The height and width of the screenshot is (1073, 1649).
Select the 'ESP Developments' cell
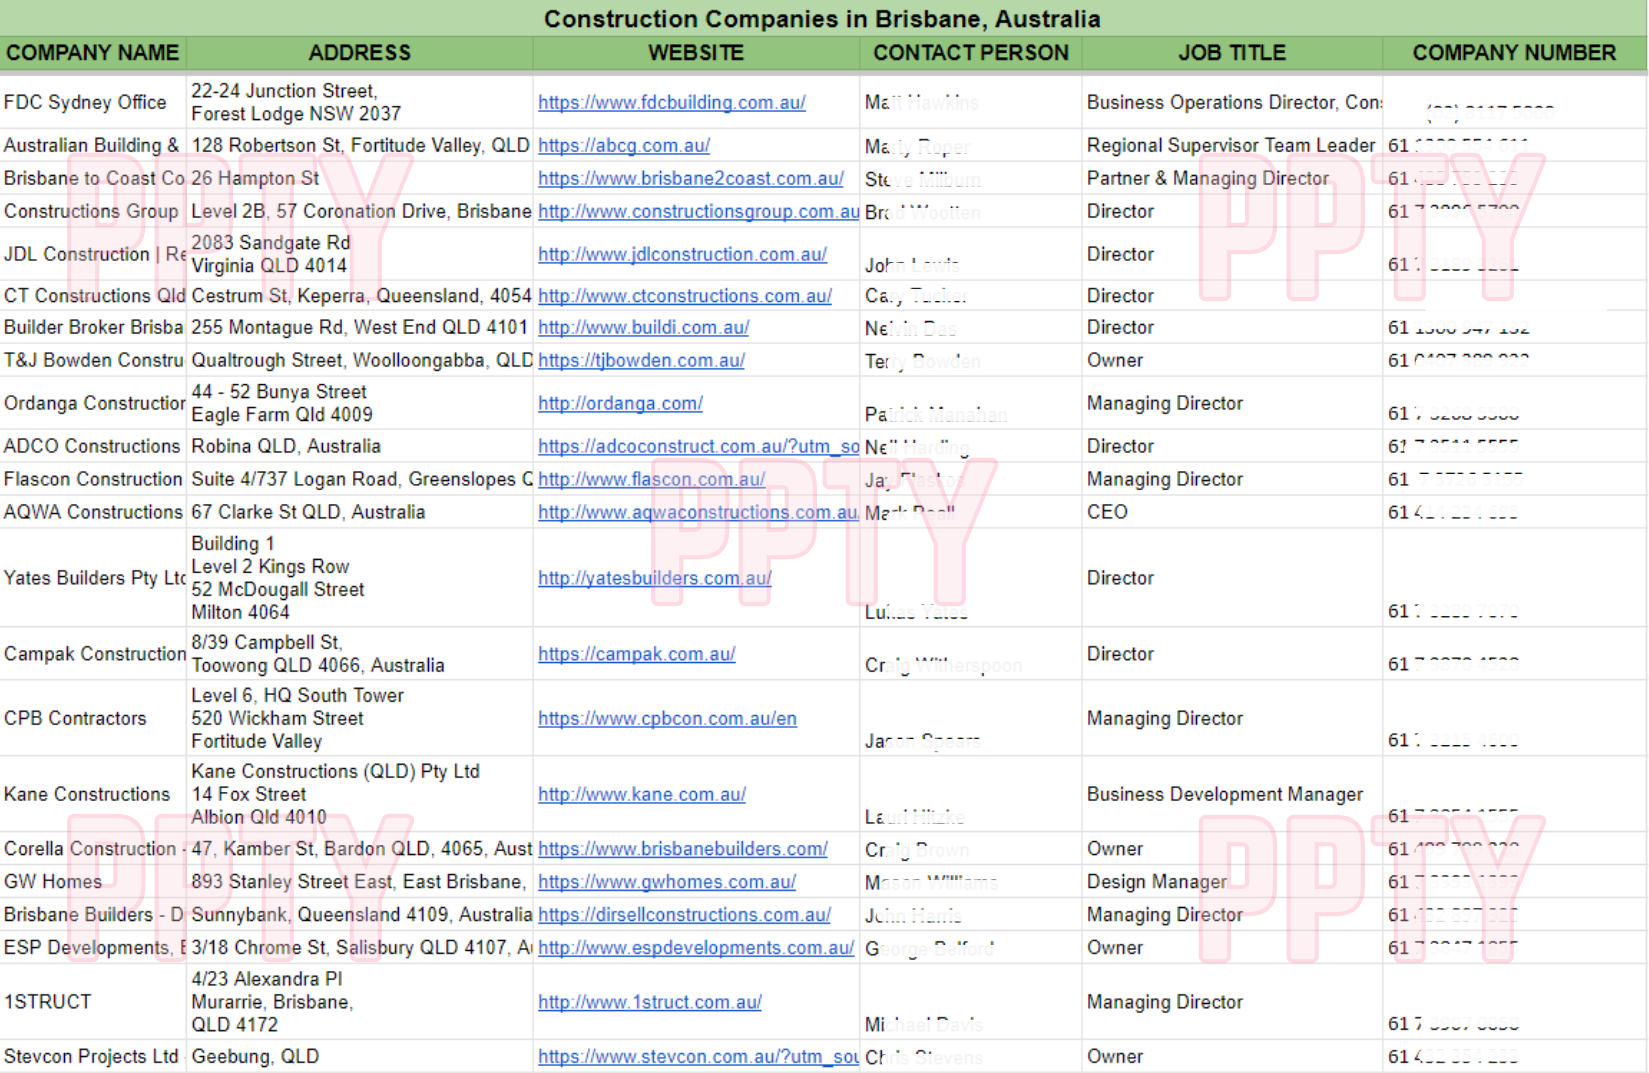click(93, 948)
